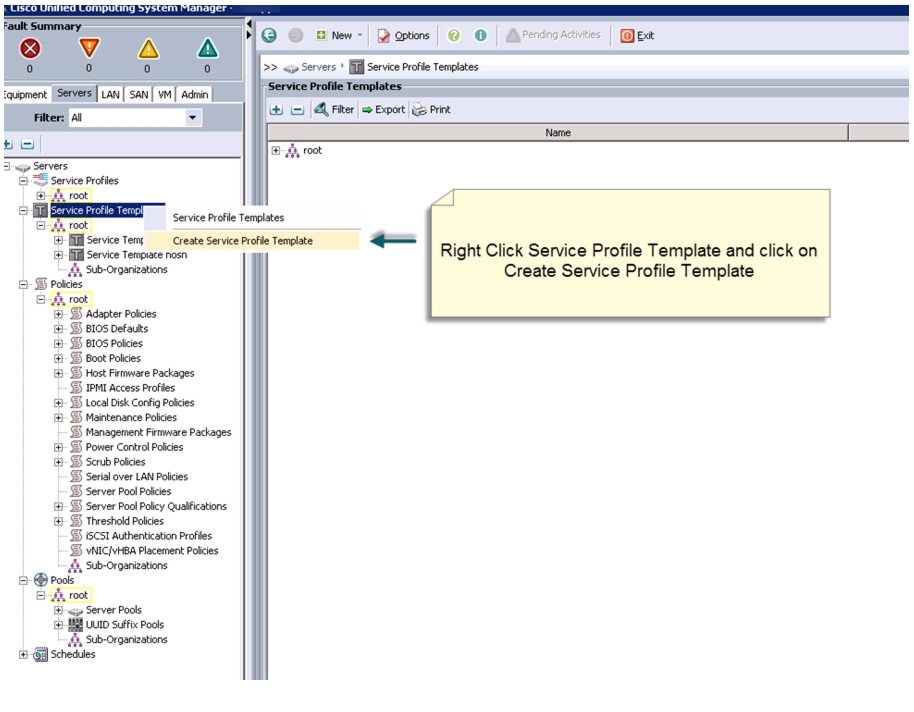Click the critical faults red X icon

click(x=29, y=48)
